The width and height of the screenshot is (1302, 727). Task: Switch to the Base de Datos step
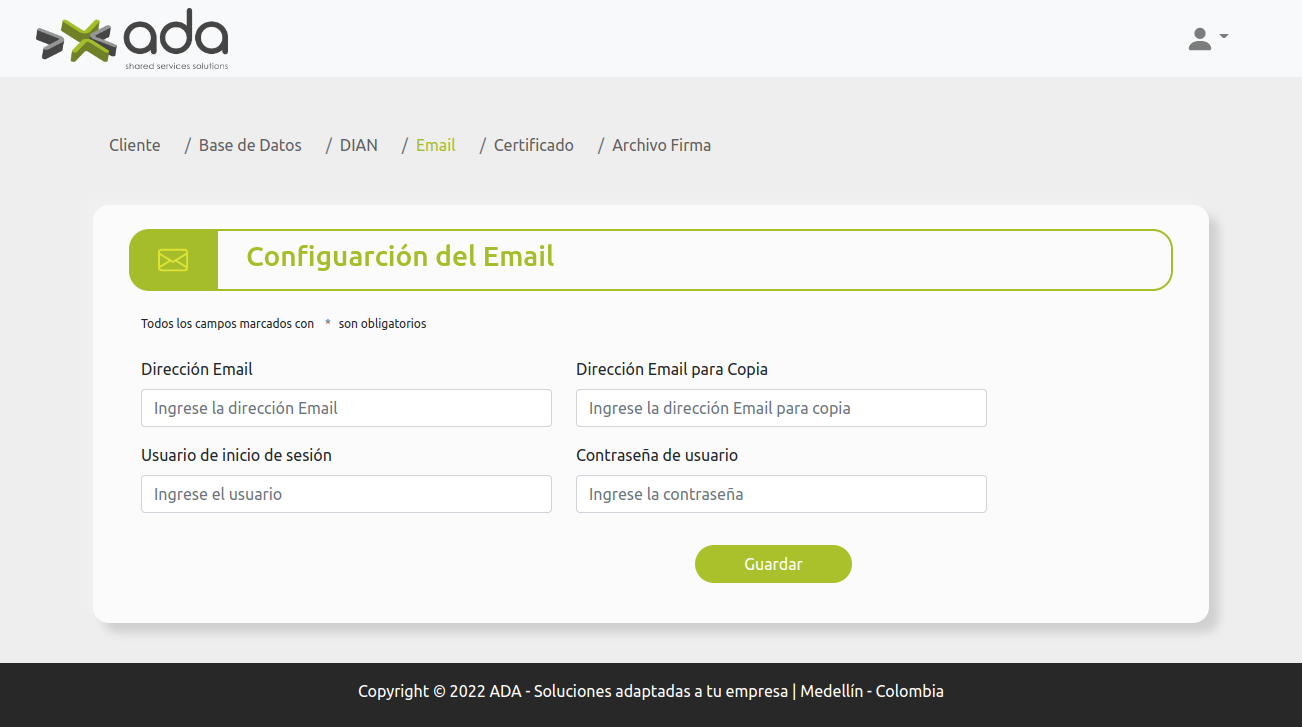tap(250, 145)
